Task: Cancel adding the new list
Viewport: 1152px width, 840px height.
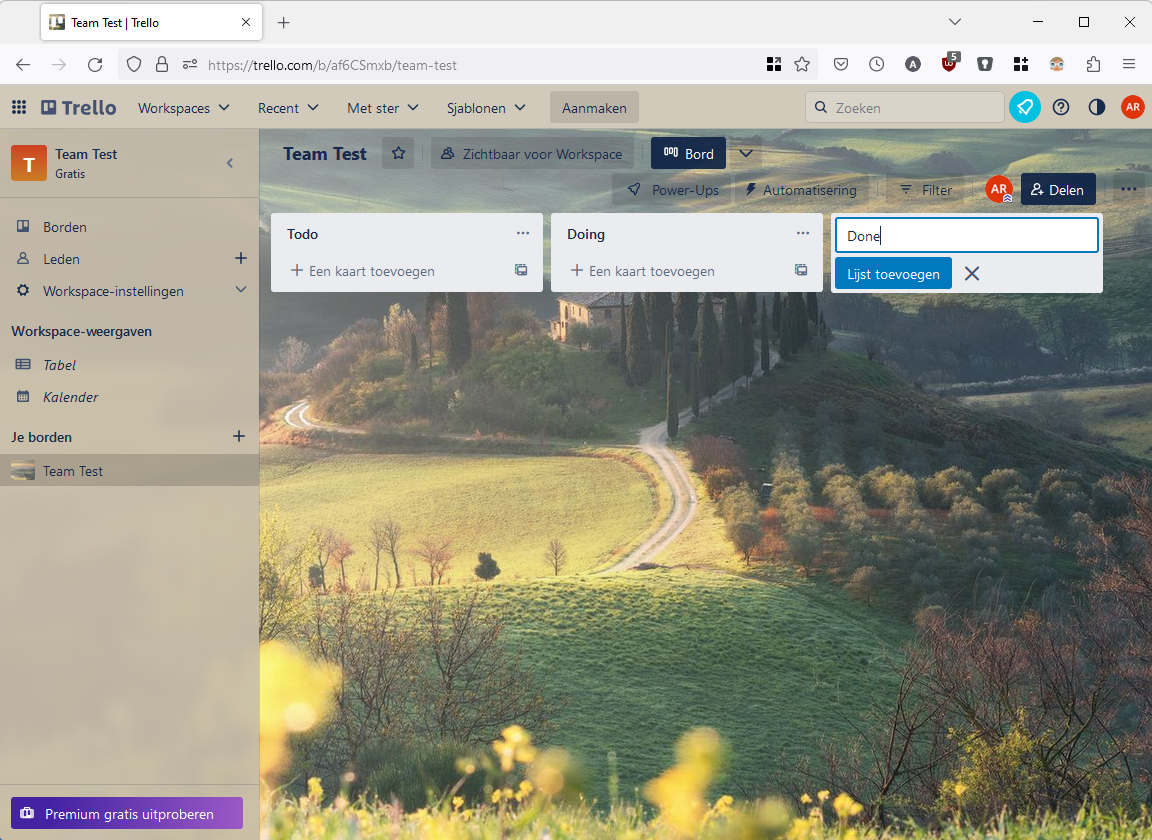Action: (x=972, y=274)
